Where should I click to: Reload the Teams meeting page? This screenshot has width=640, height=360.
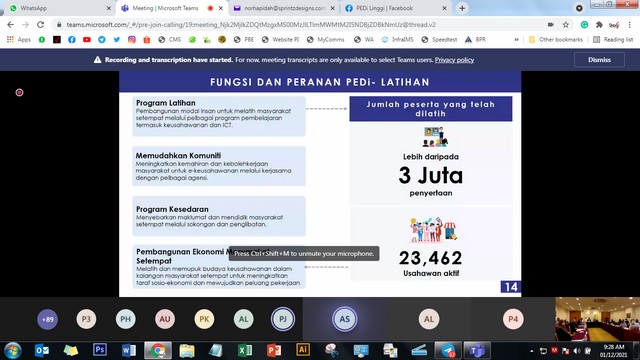[x=40, y=25]
